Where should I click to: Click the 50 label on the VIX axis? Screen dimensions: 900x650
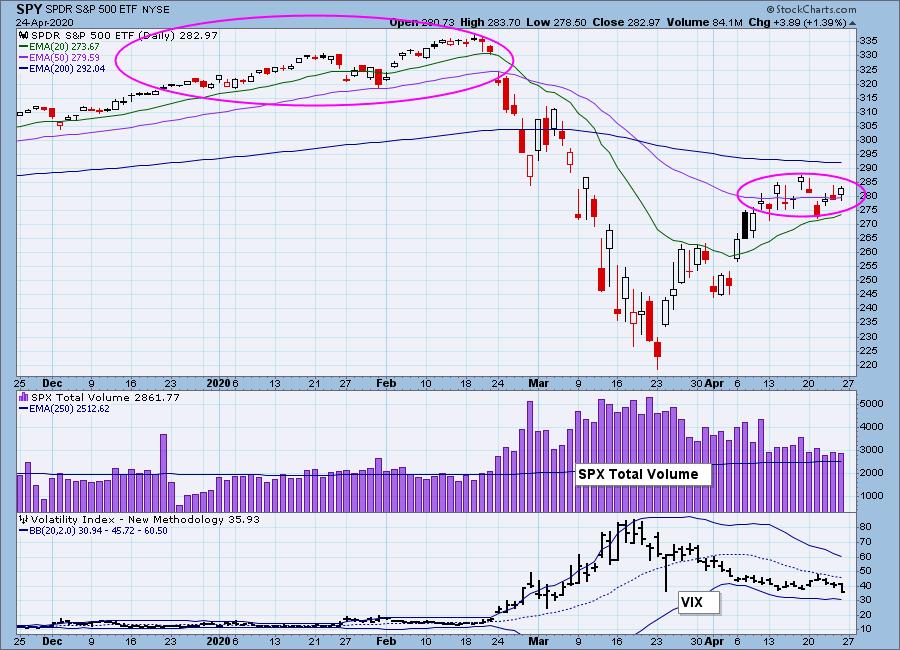[866, 571]
